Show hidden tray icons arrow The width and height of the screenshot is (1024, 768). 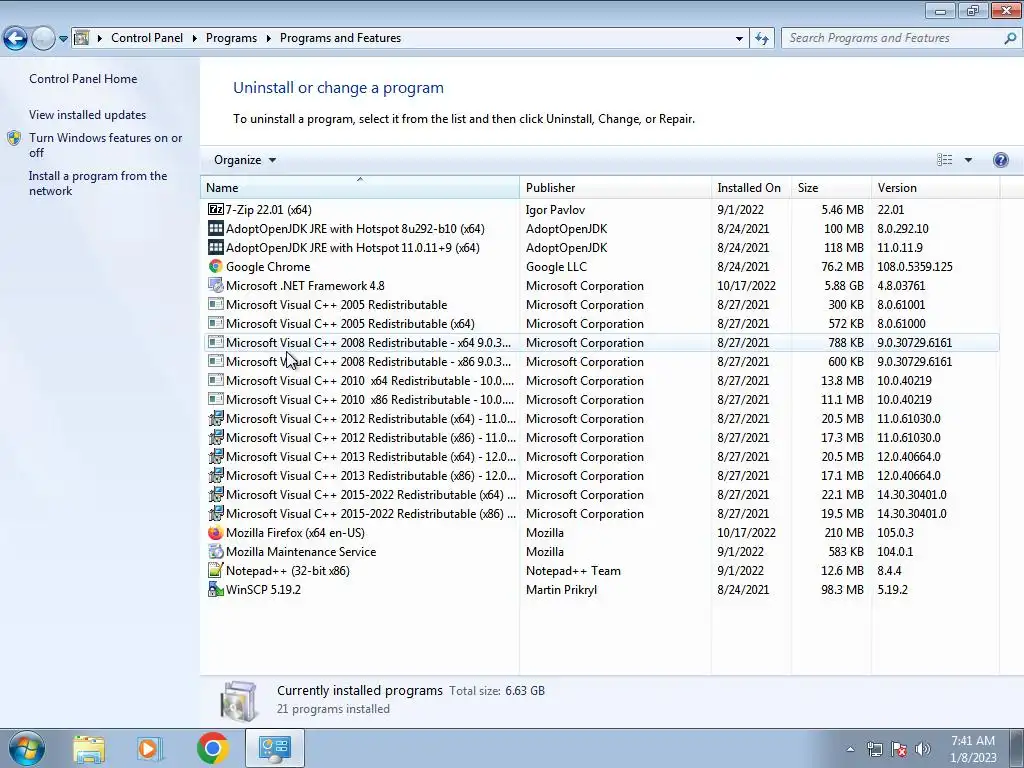point(850,749)
